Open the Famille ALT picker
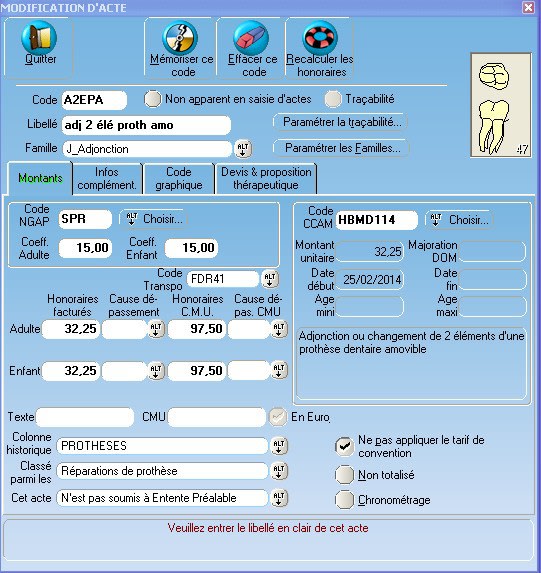 [243, 149]
